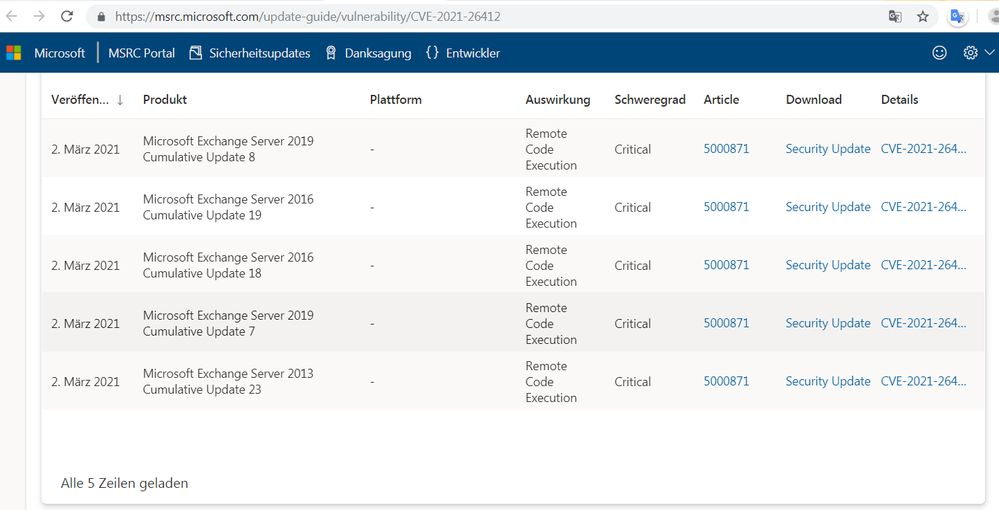Click the Microsoft logo
This screenshot has height=510, width=999.
pyautogui.click(x=14, y=53)
